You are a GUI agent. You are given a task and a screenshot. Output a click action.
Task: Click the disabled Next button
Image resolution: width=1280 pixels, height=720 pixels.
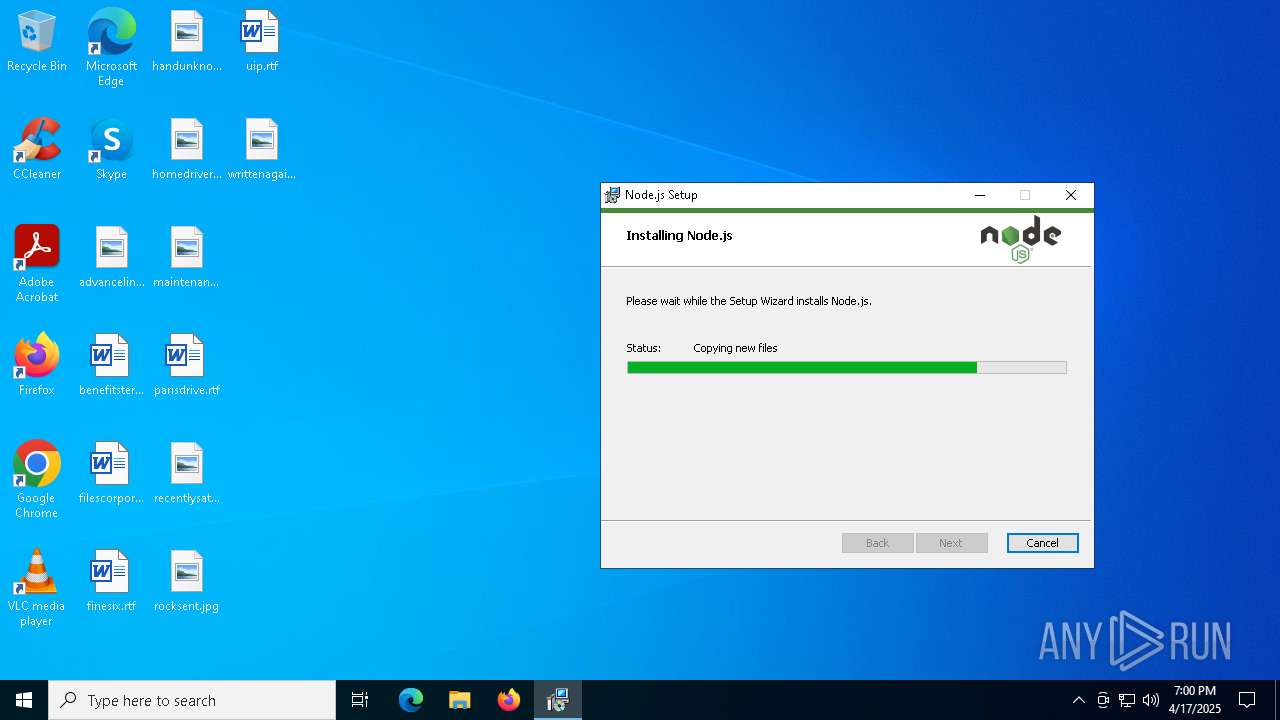(x=951, y=543)
